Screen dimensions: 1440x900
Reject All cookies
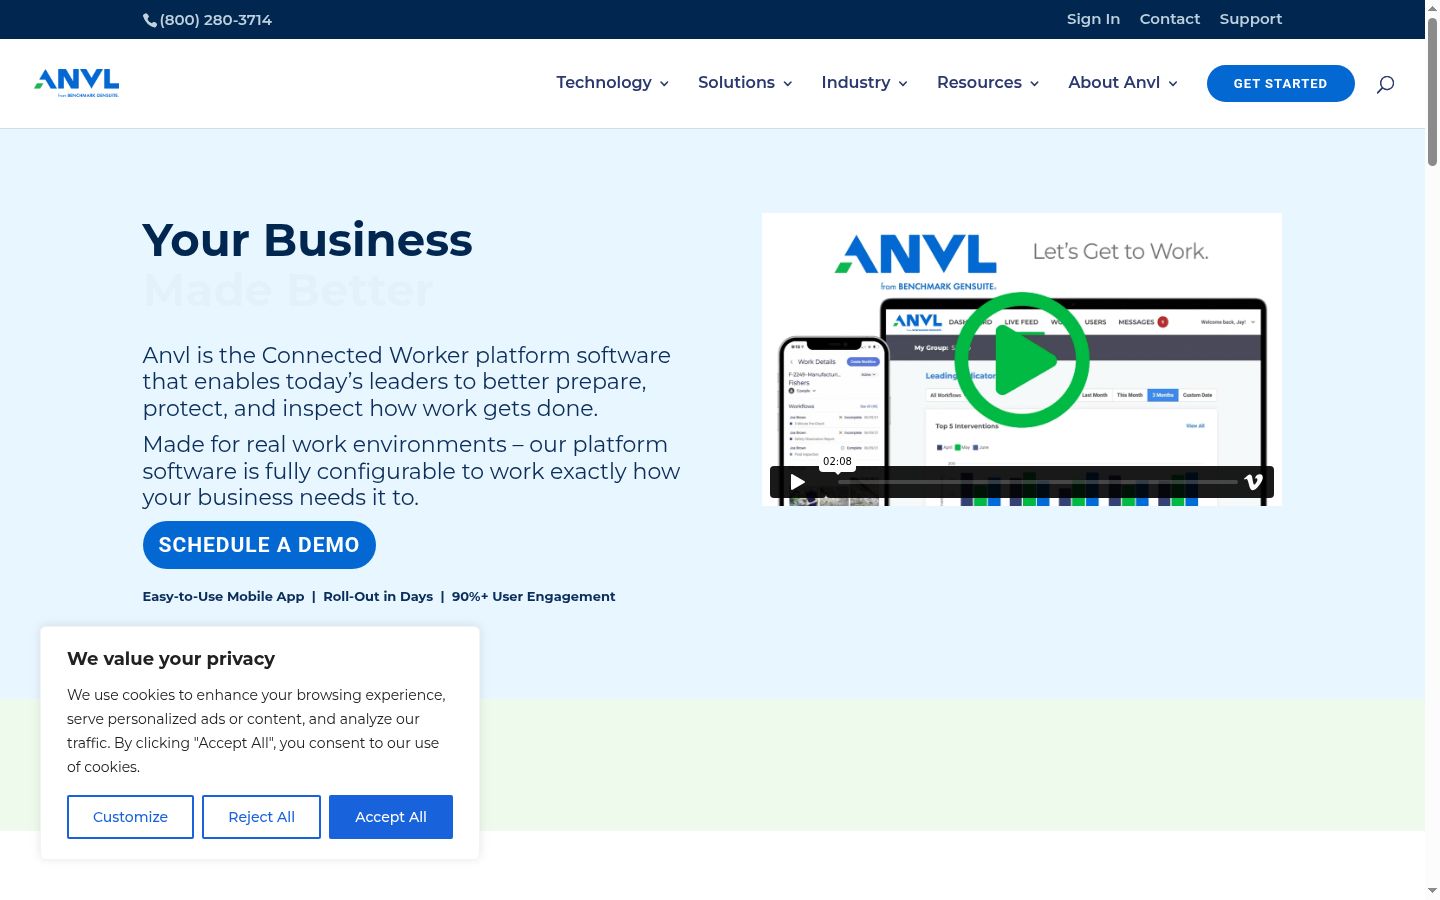coord(262,817)
